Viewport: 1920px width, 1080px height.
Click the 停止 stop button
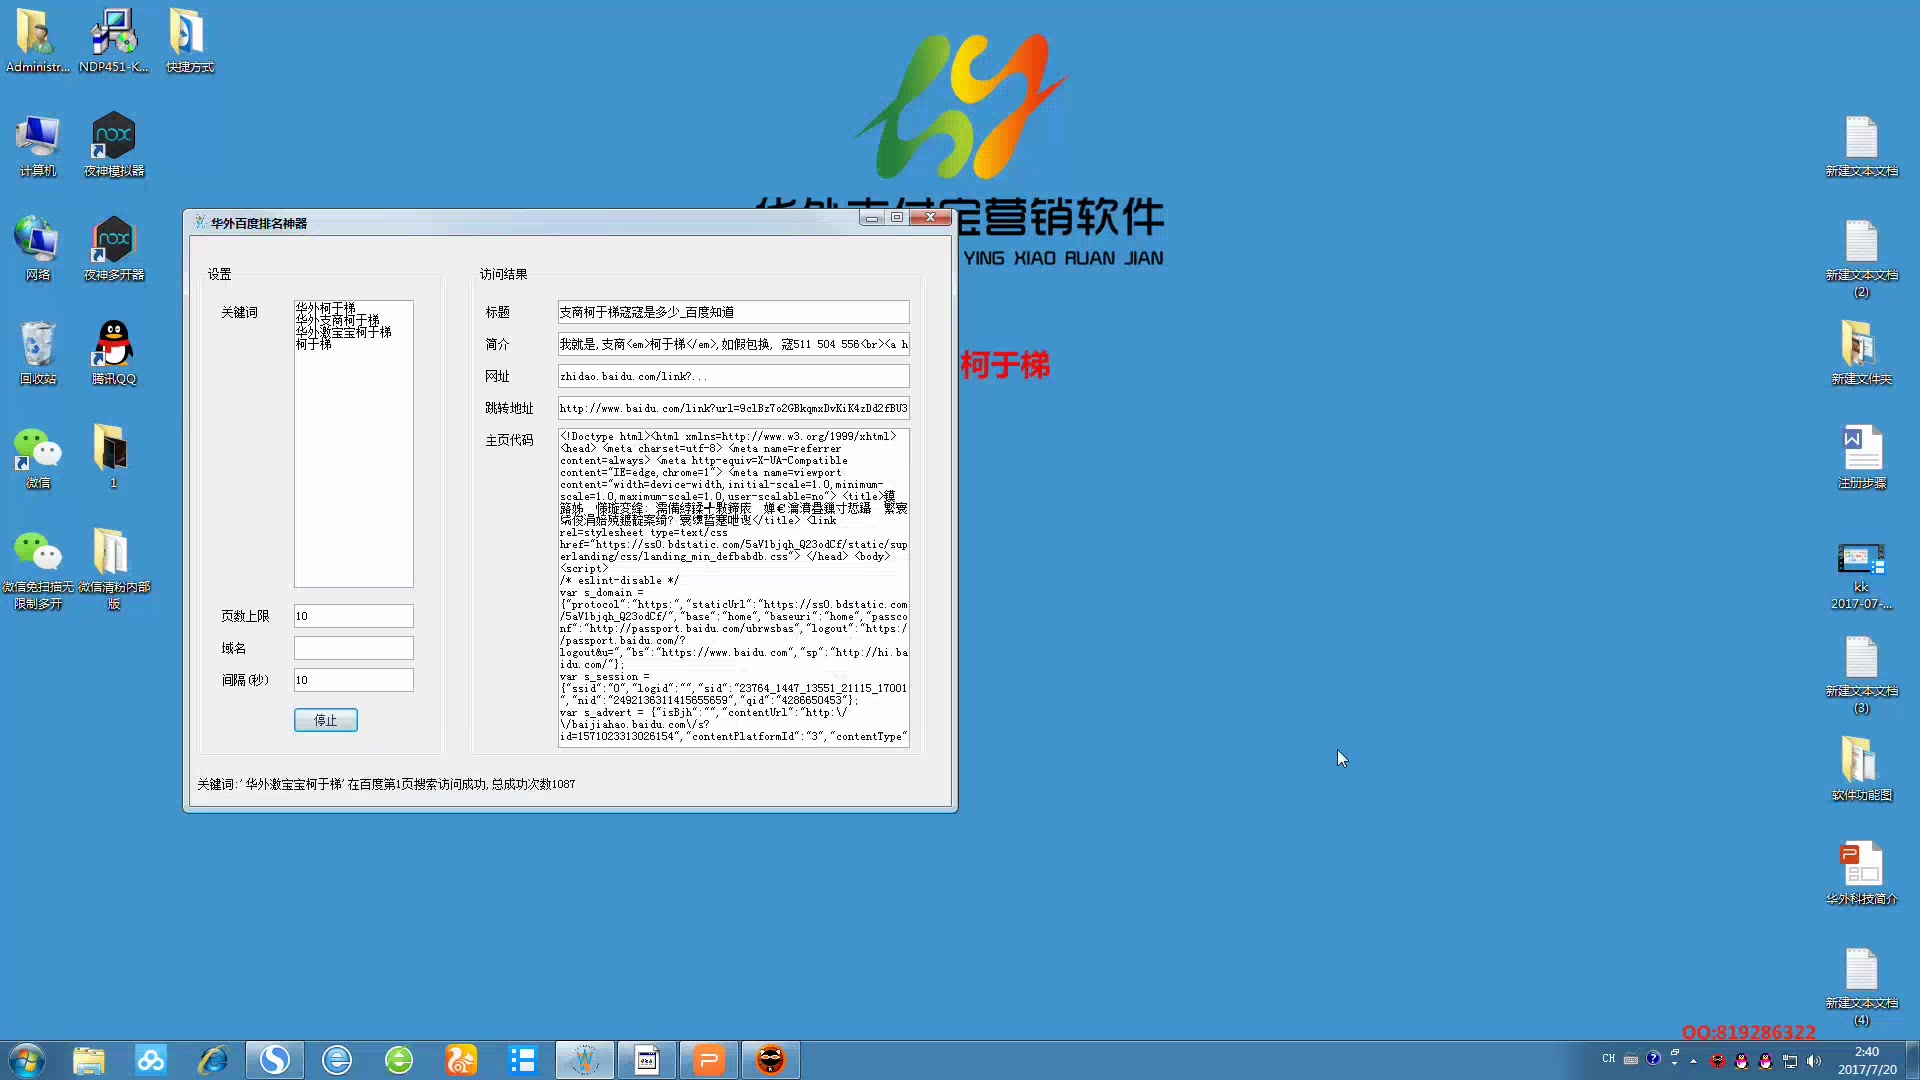click(326, 720)
